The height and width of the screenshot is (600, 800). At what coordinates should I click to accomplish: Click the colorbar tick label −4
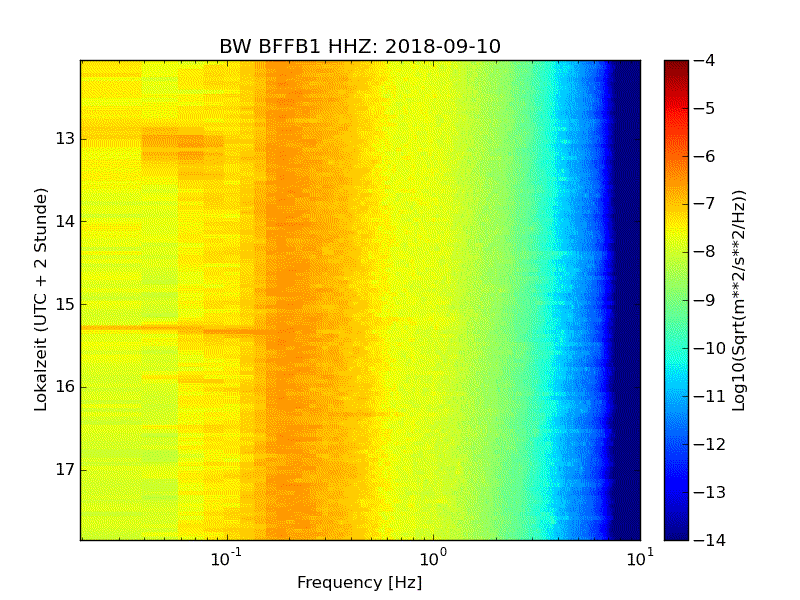[704, 60]
